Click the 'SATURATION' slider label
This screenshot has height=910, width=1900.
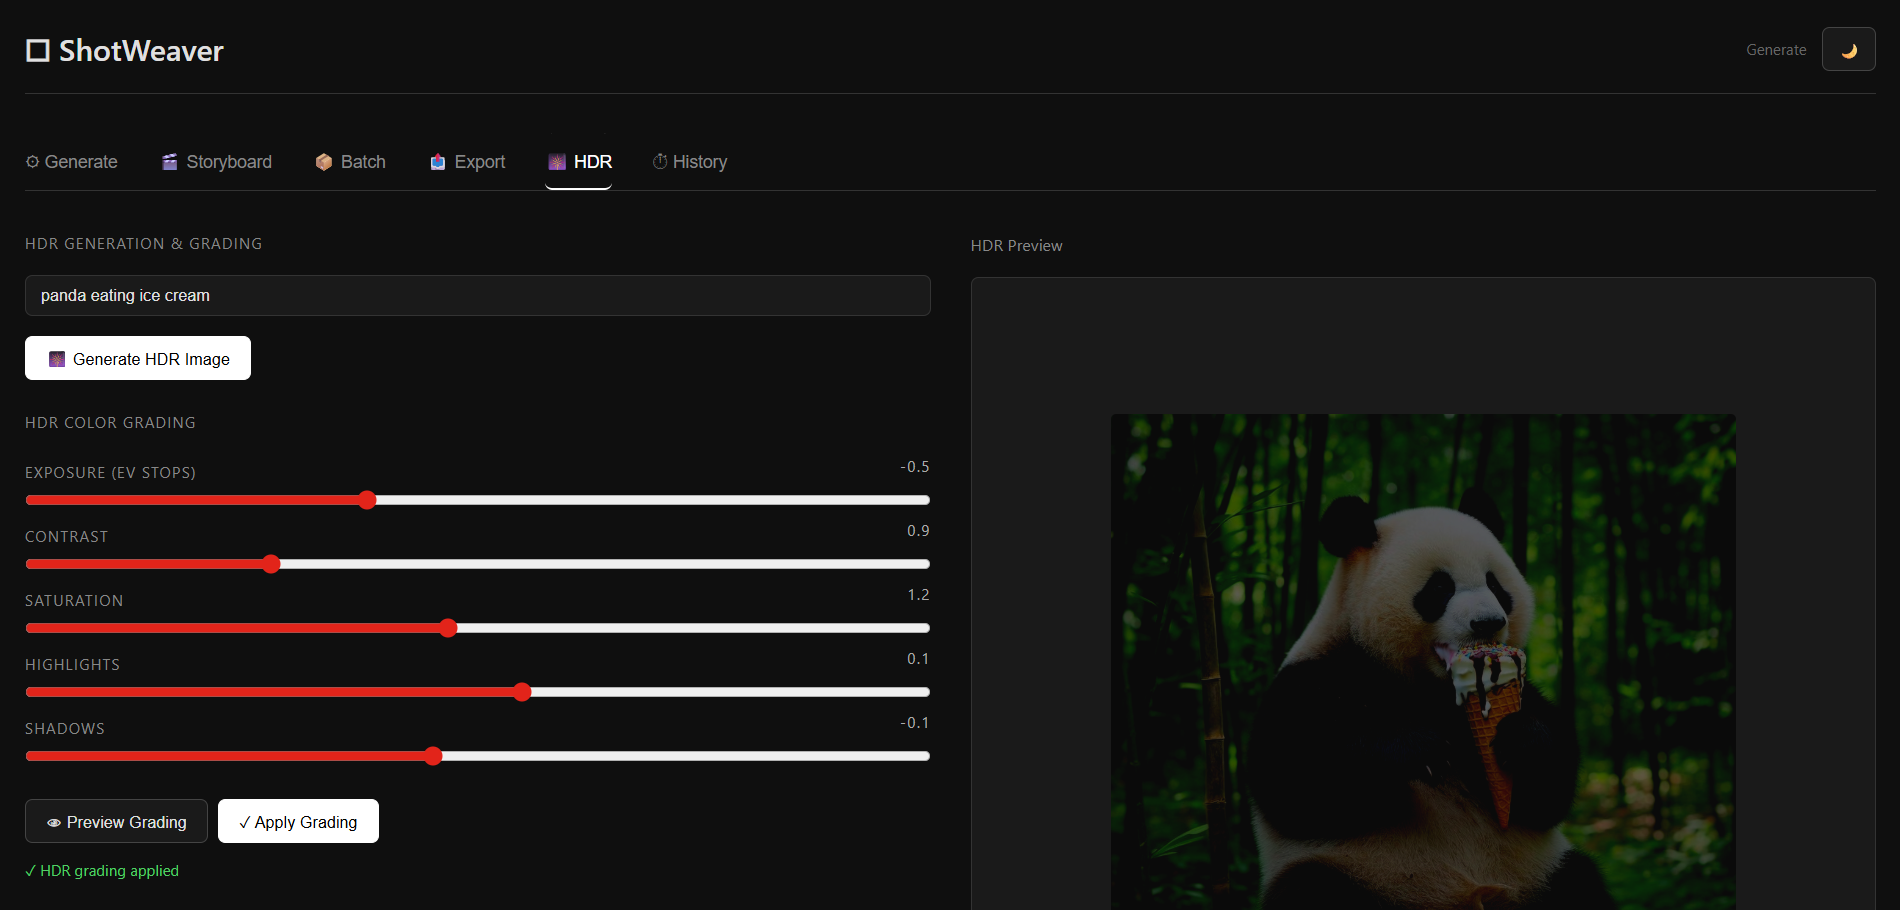(x=74, y=601)
